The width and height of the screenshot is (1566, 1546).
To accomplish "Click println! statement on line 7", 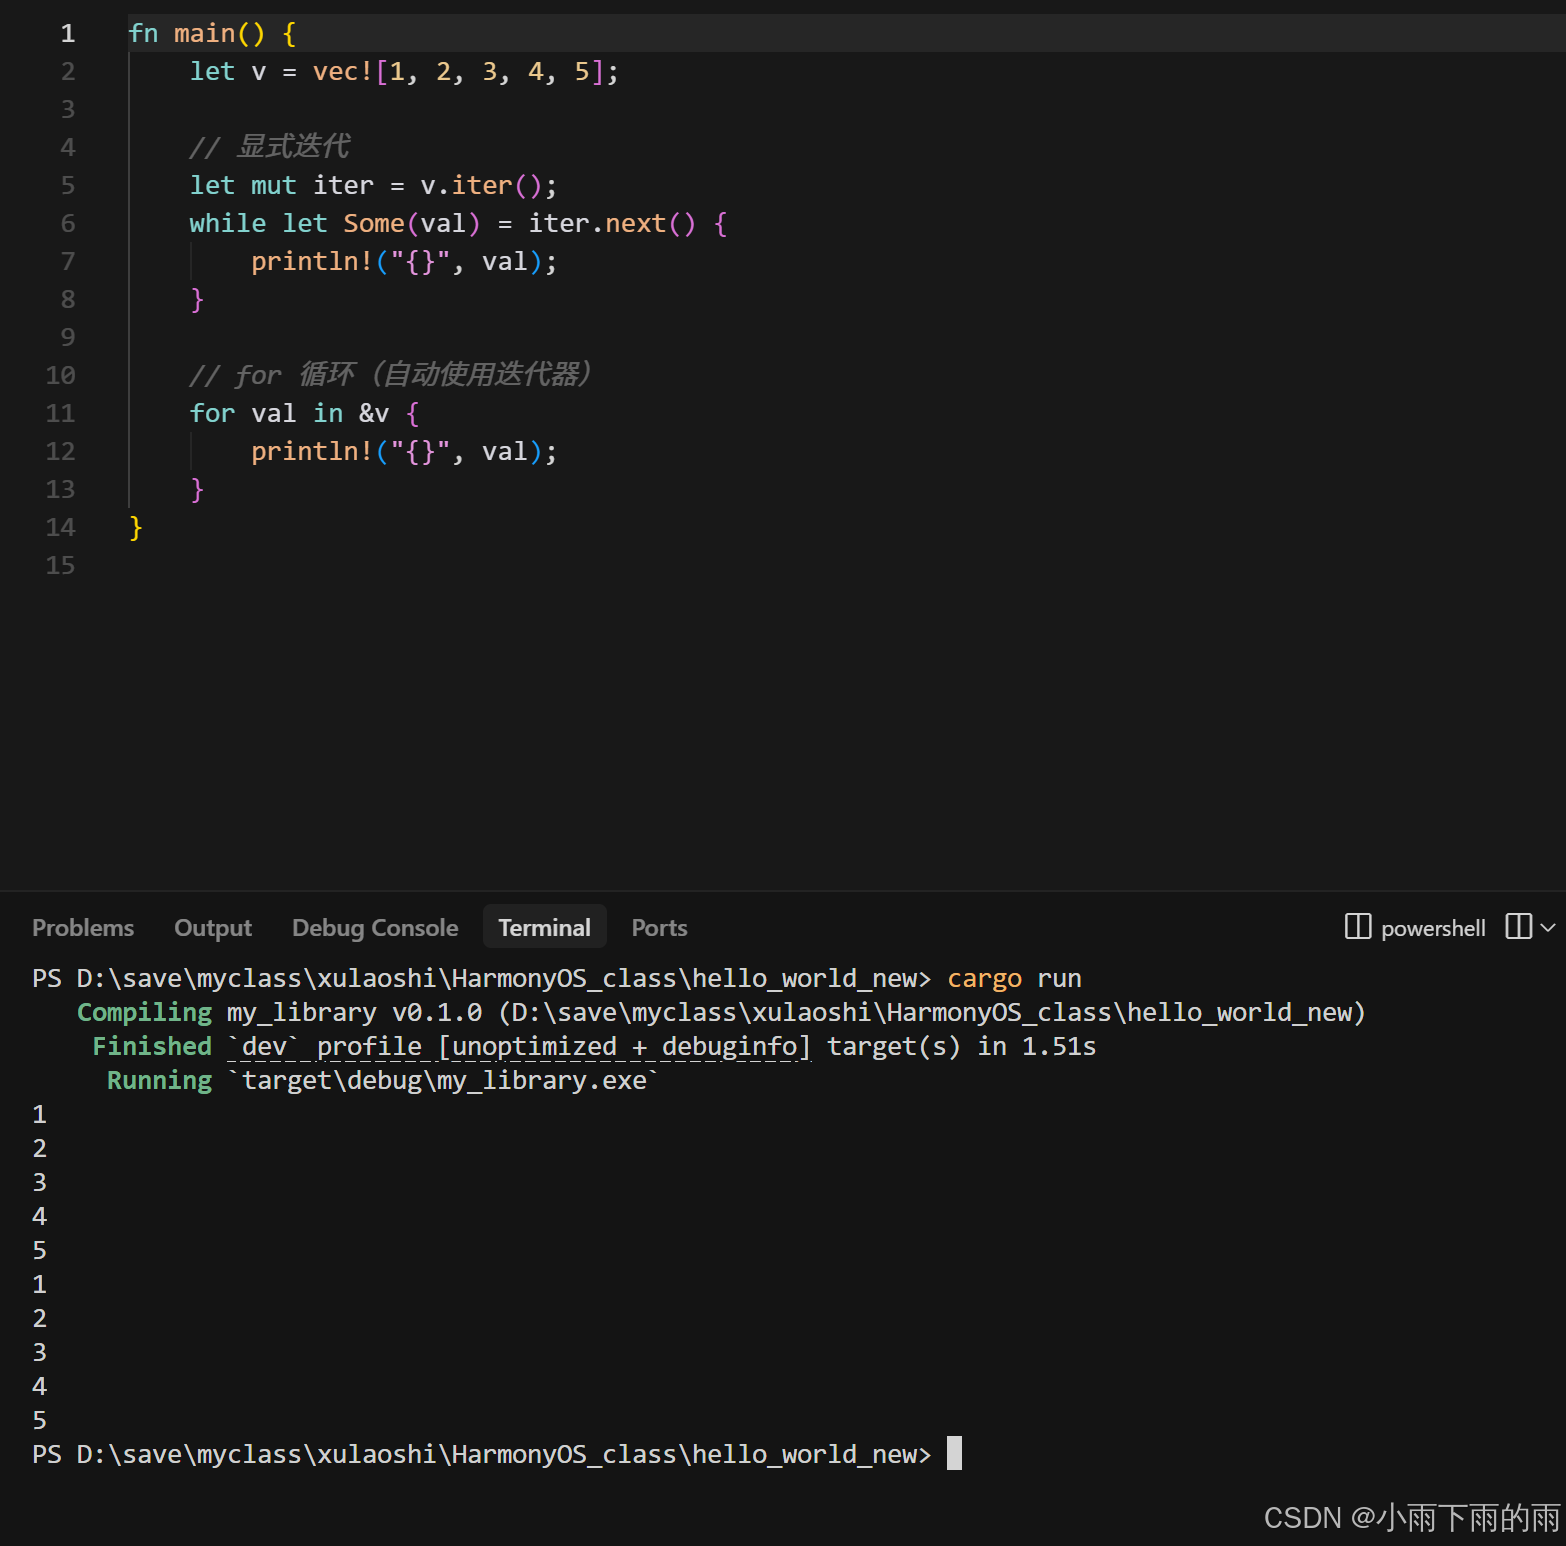I will pos(404,261).
